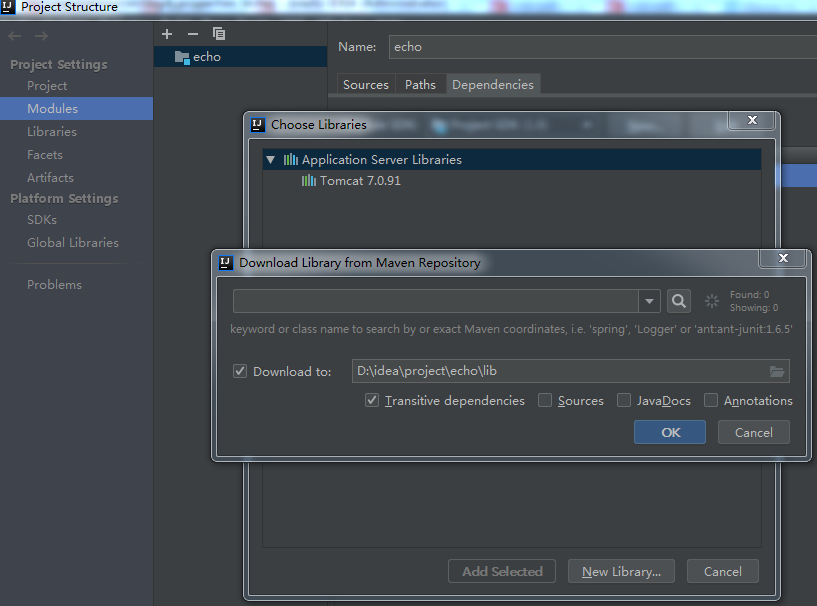Viewport: 817px width, 606px height.
Task: Focus the Maven search keyword field
Action: point(436,301)
